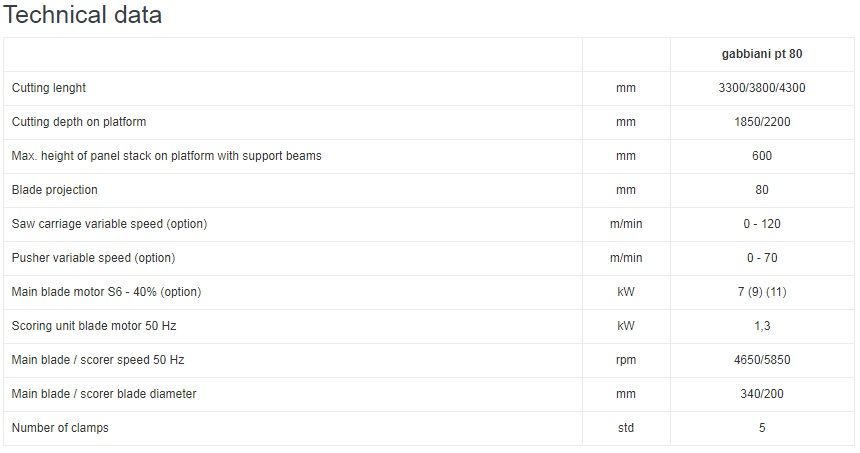
Task: Select the gabbiani pt 80 column header
Action: coord(762,54)
